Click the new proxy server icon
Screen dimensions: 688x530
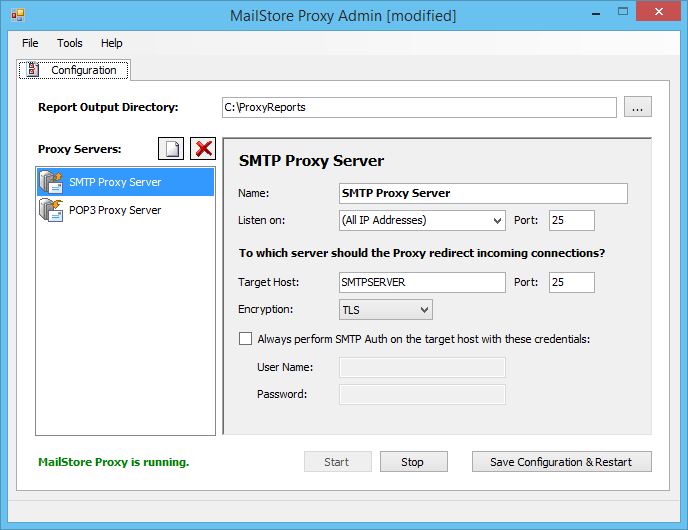tap(171, 149)
